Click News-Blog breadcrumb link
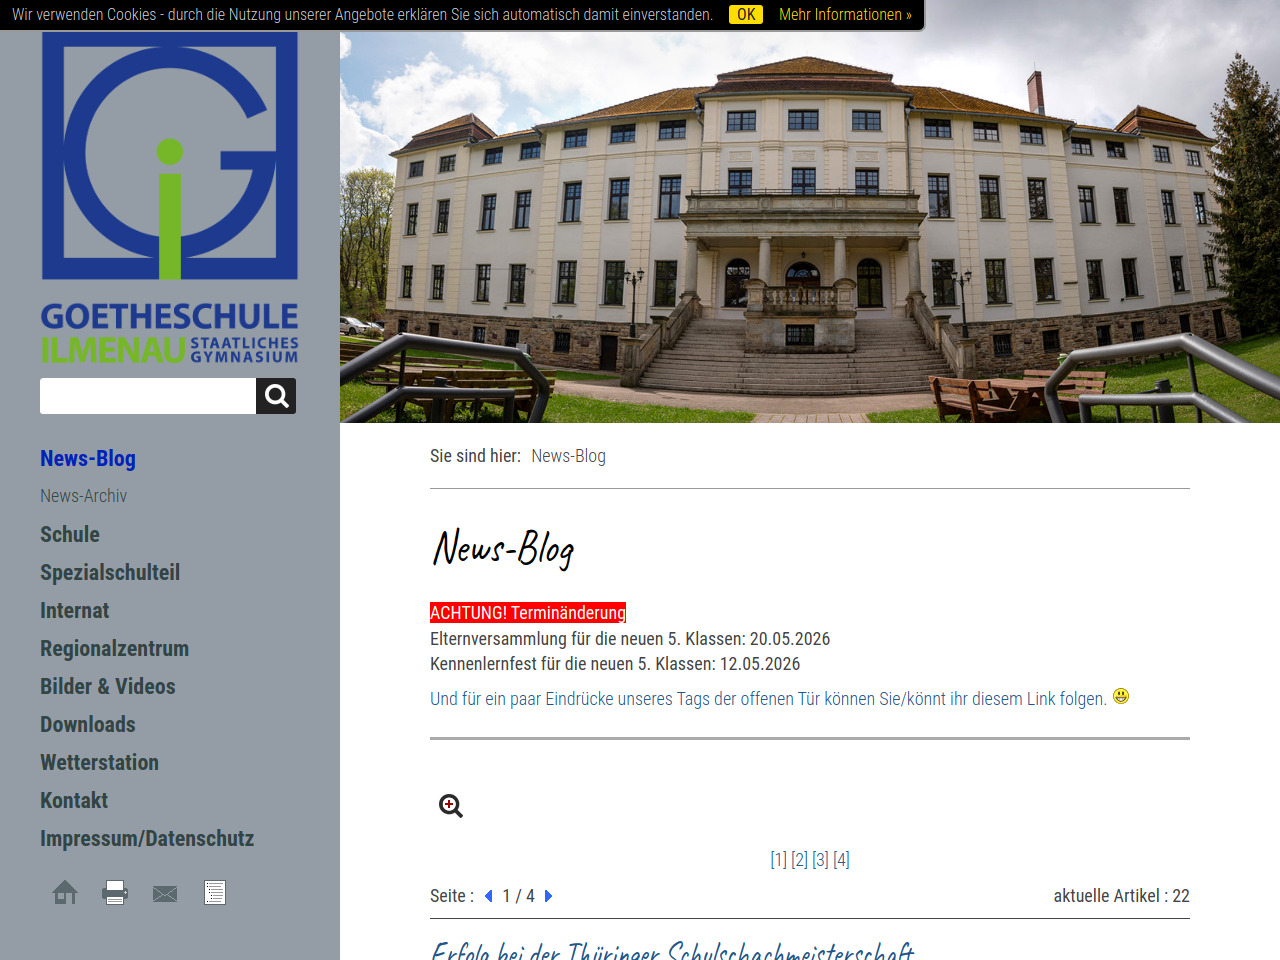Screen dimensions: 1280x960 pos(568,456)
